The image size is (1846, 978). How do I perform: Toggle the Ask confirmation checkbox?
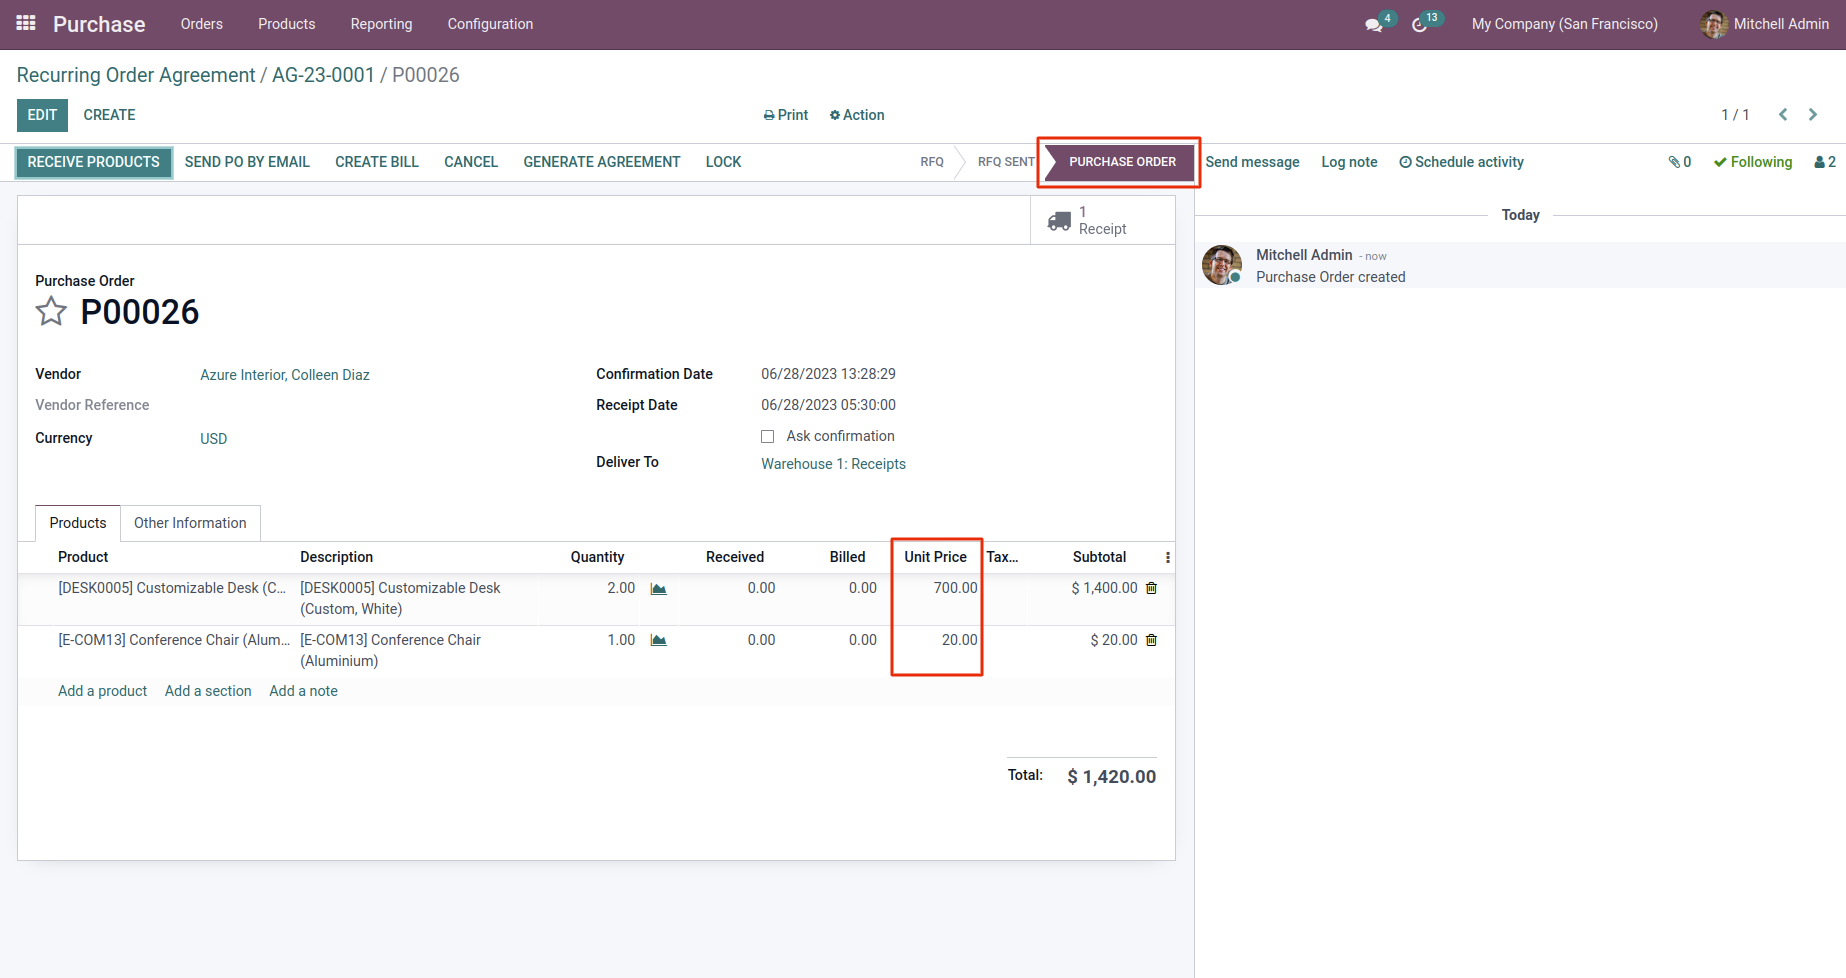[x=768, y=436]
